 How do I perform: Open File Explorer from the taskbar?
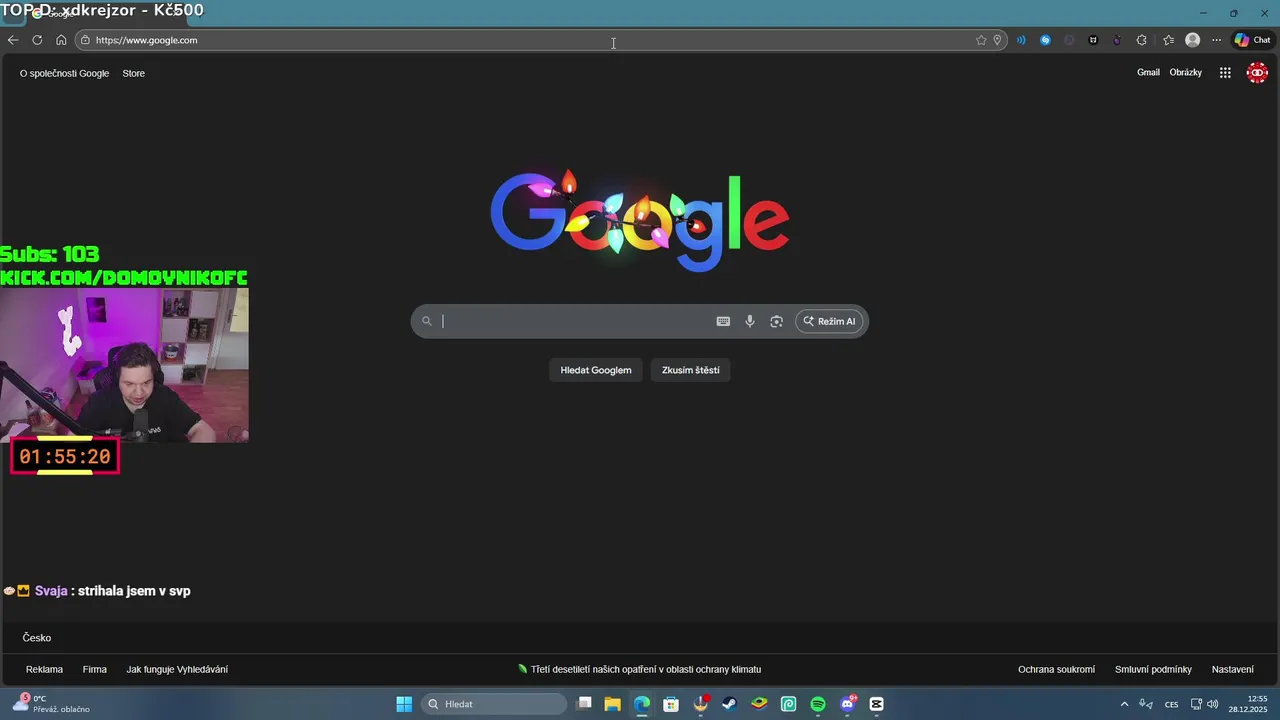click(613, 704)
